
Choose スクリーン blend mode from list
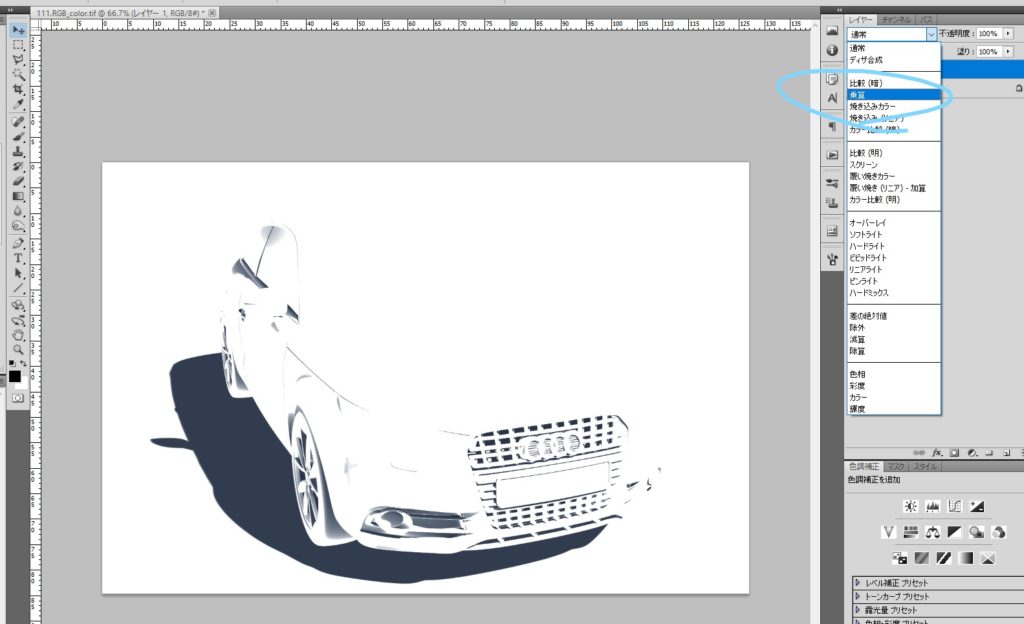point(864,164)
